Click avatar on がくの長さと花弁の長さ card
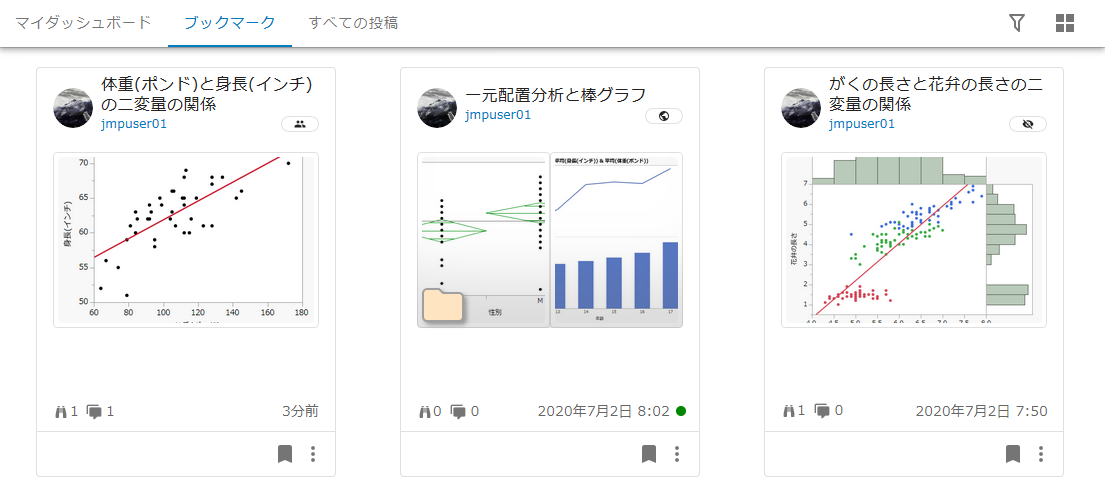 click(801, 108)
